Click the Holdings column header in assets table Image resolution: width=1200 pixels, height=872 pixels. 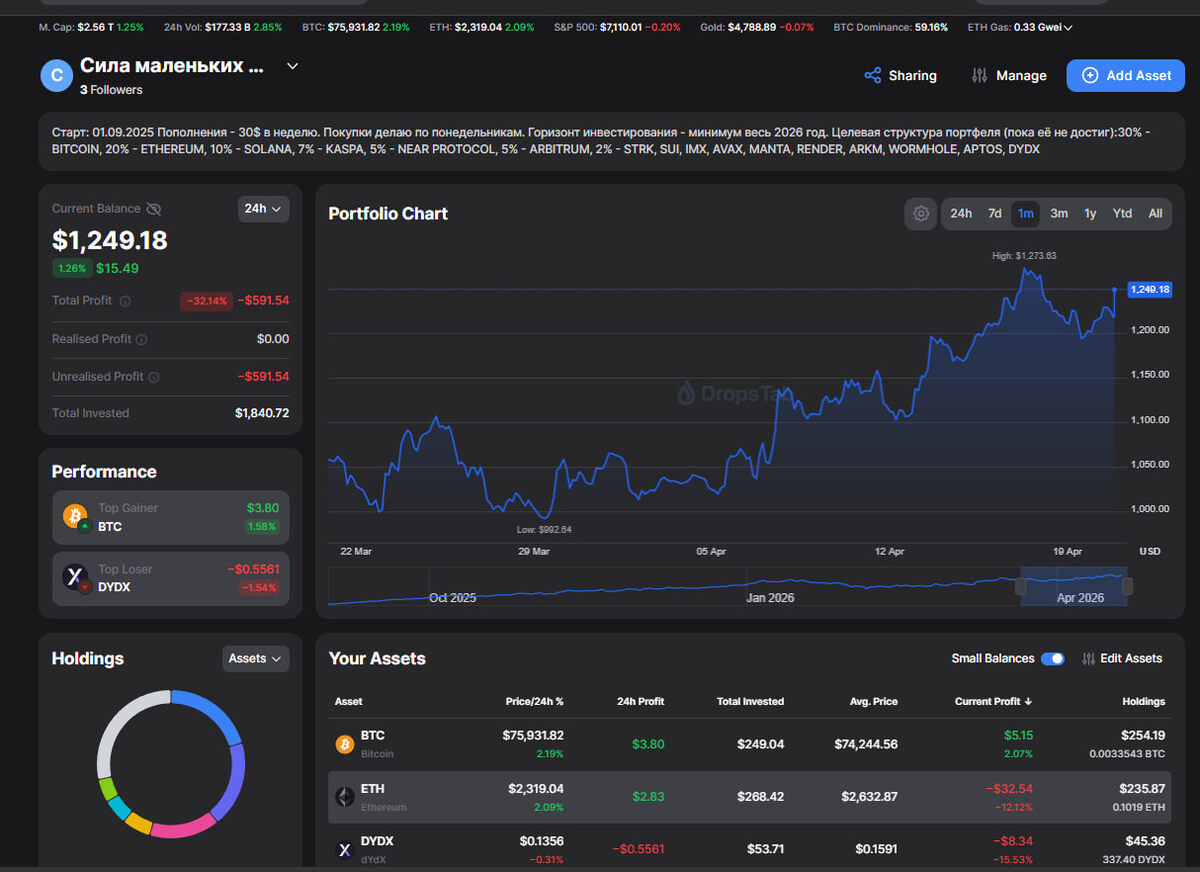pos(1143,702)
